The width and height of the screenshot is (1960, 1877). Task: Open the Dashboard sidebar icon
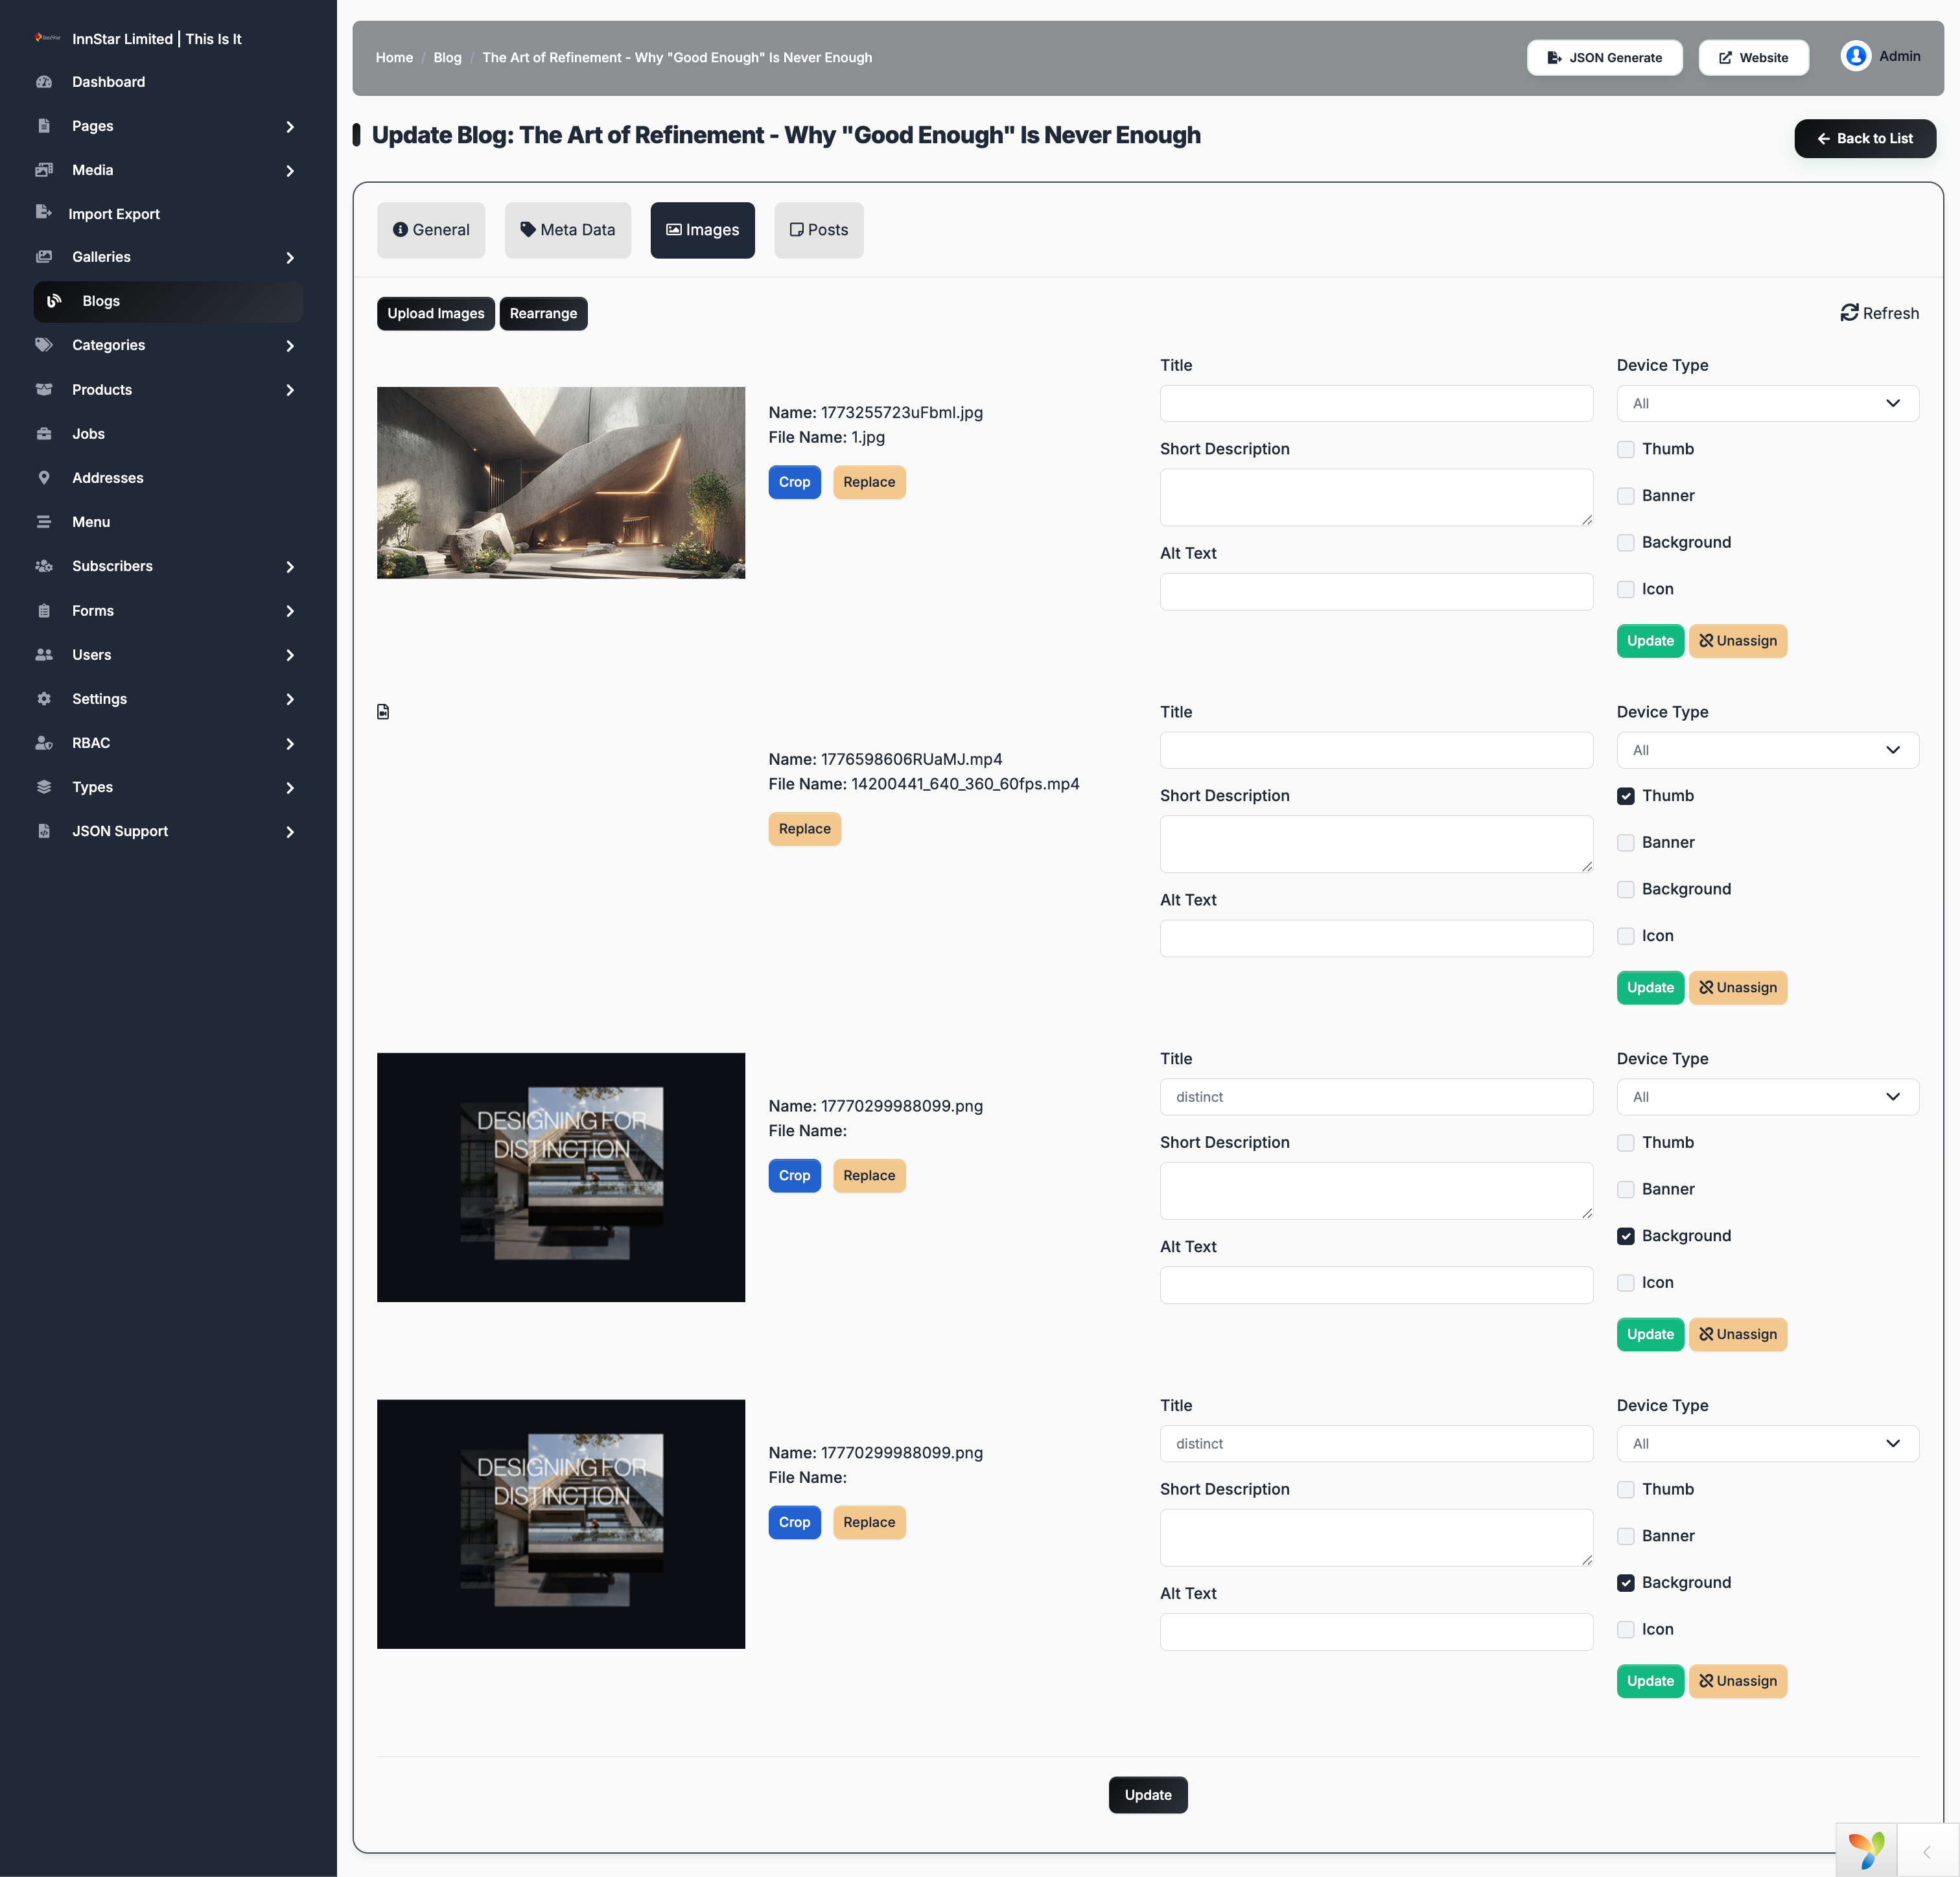coord(44,82)
